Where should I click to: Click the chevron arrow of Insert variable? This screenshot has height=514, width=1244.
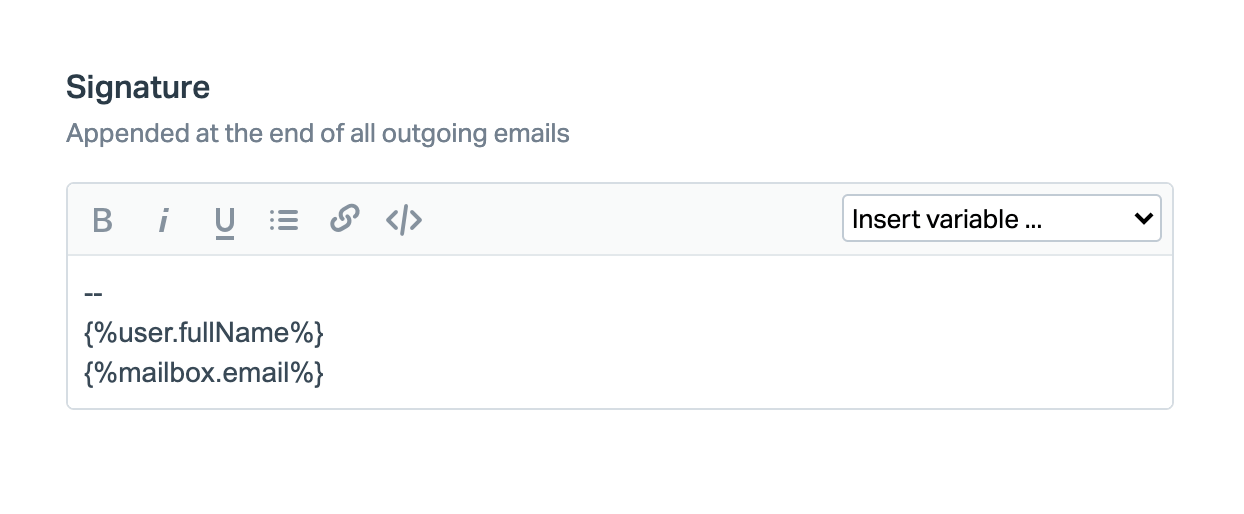[1144, 219]
